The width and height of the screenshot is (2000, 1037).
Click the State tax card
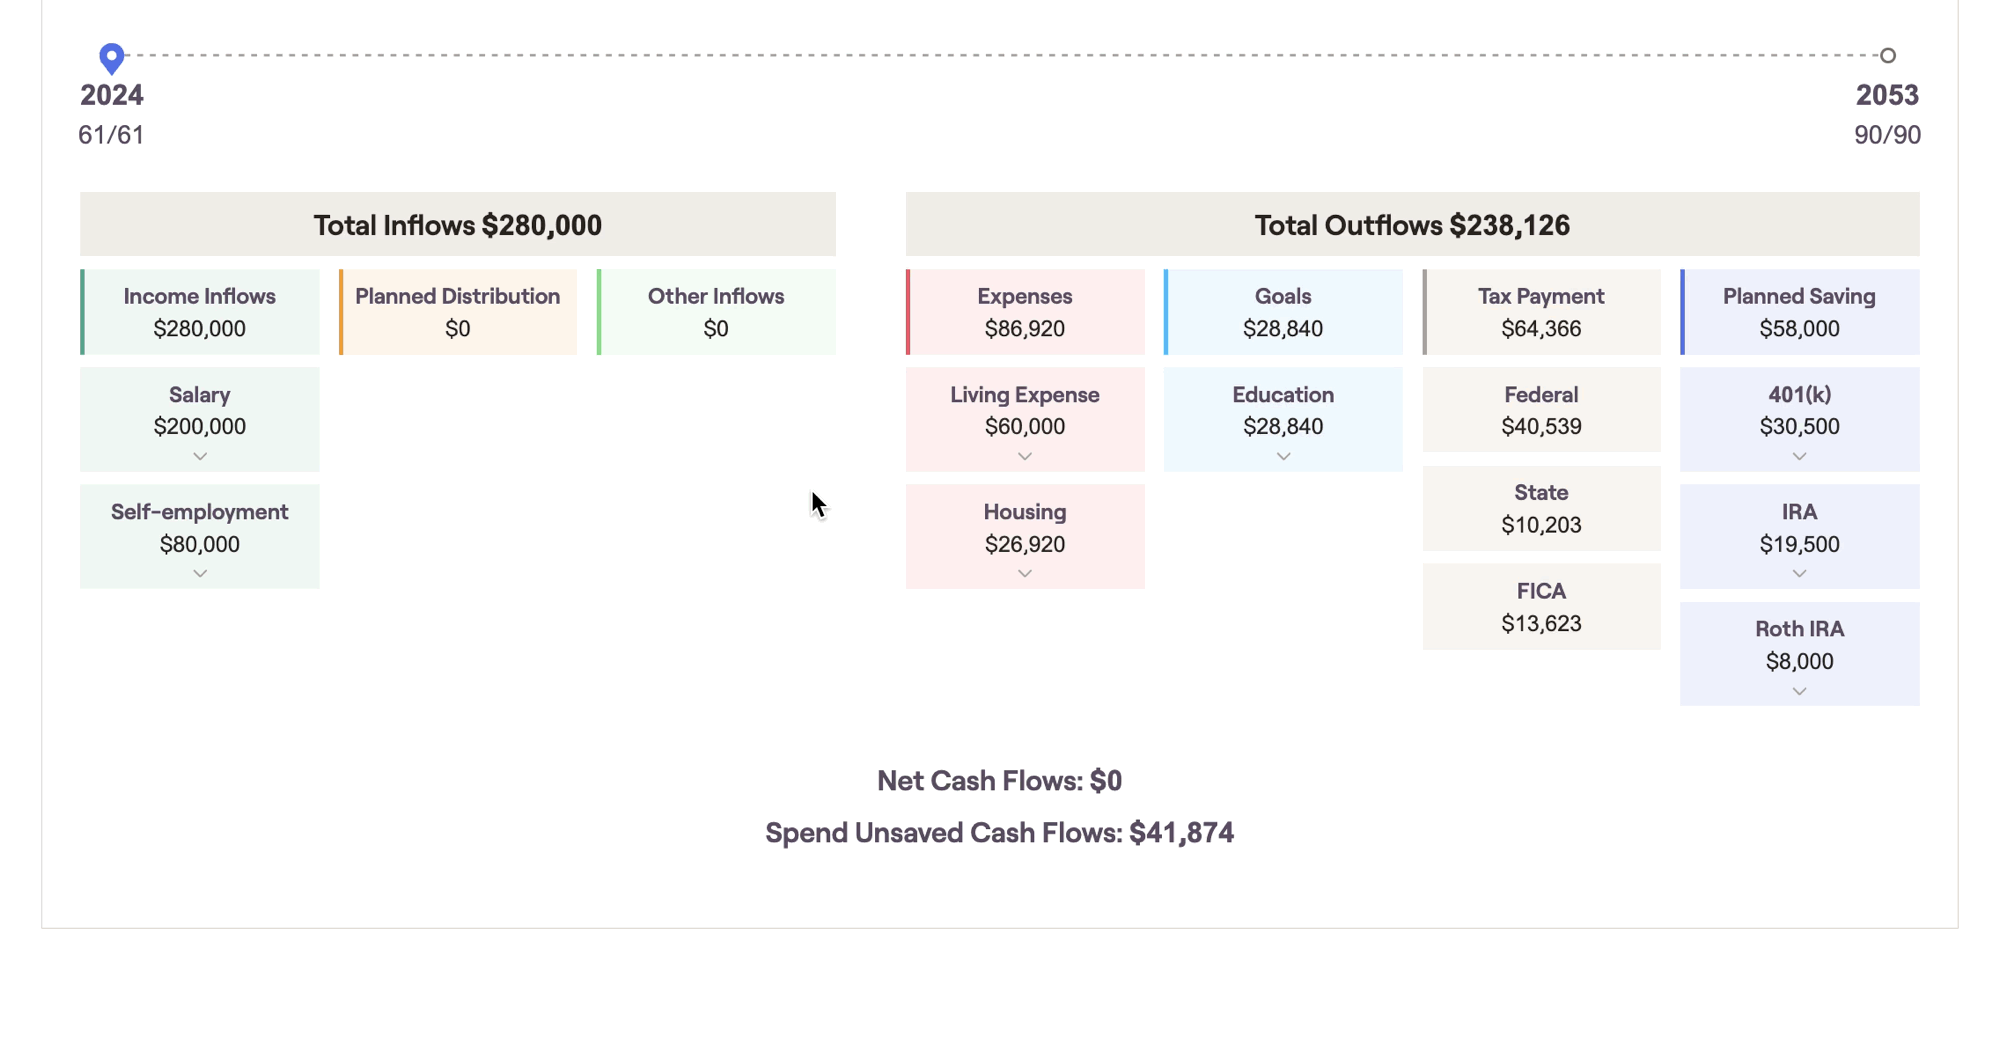click(x=1541, y=508)
